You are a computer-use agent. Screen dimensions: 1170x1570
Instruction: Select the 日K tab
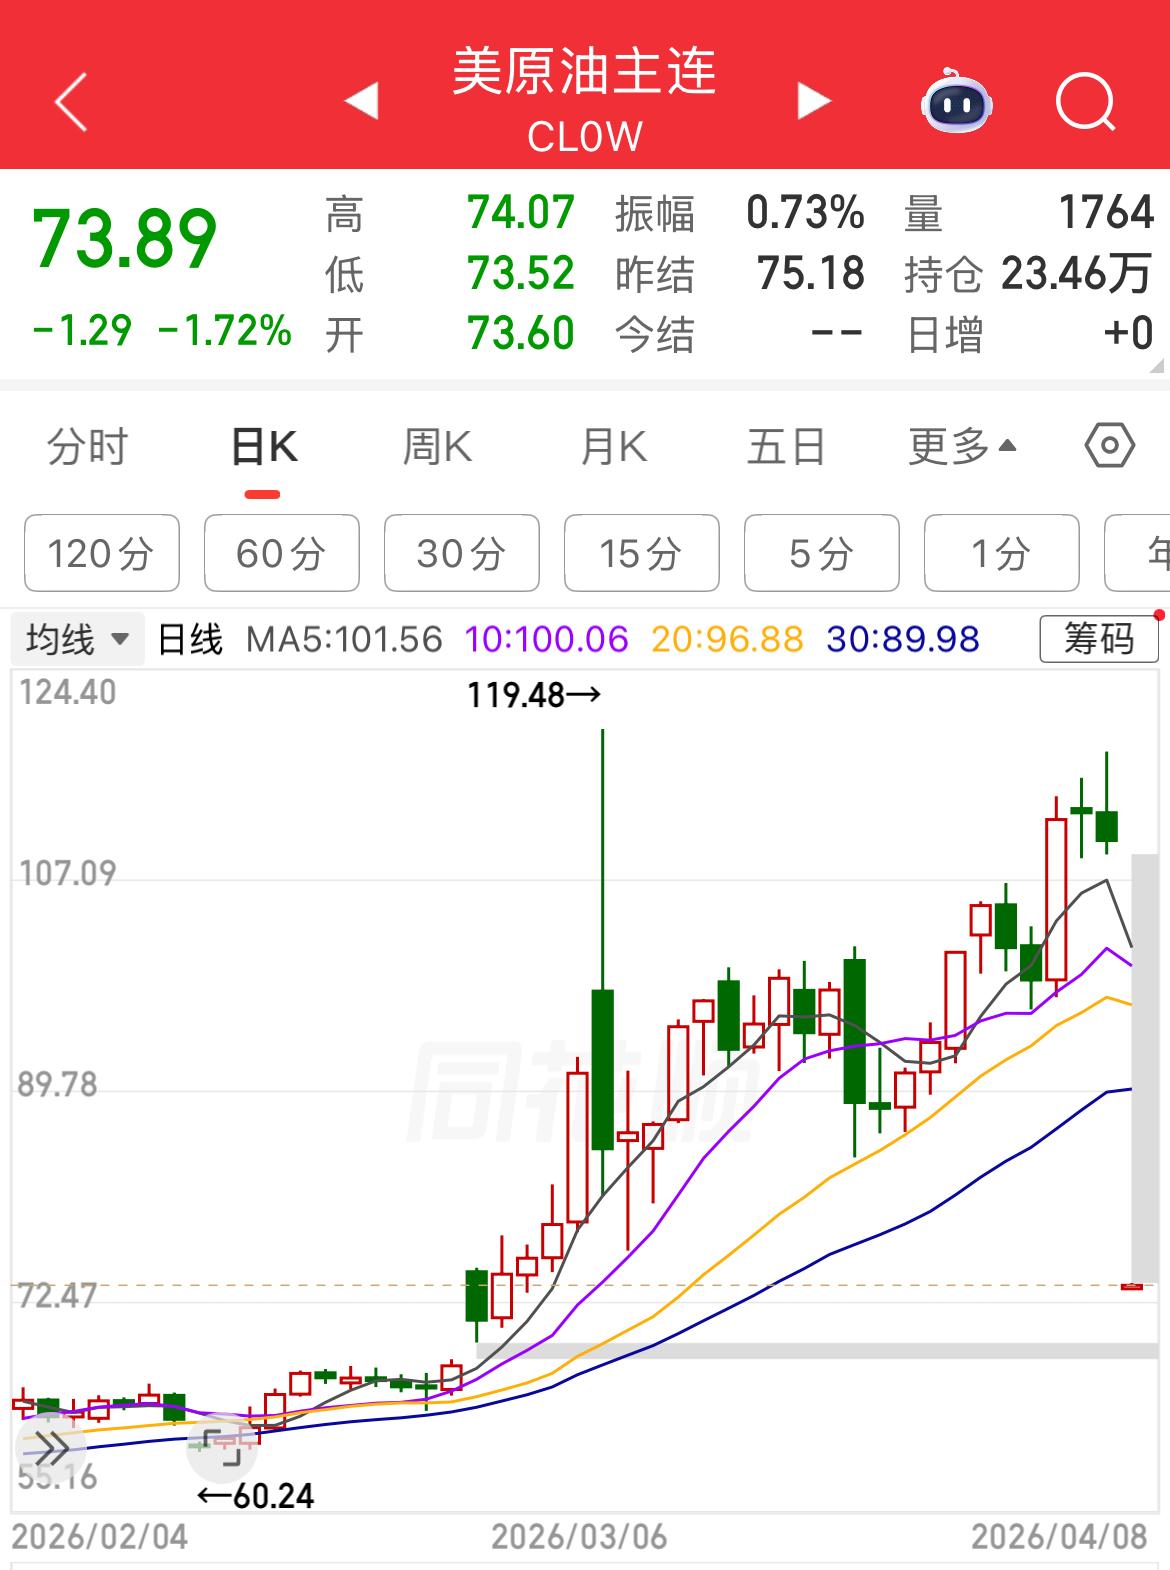coord(264,446)
